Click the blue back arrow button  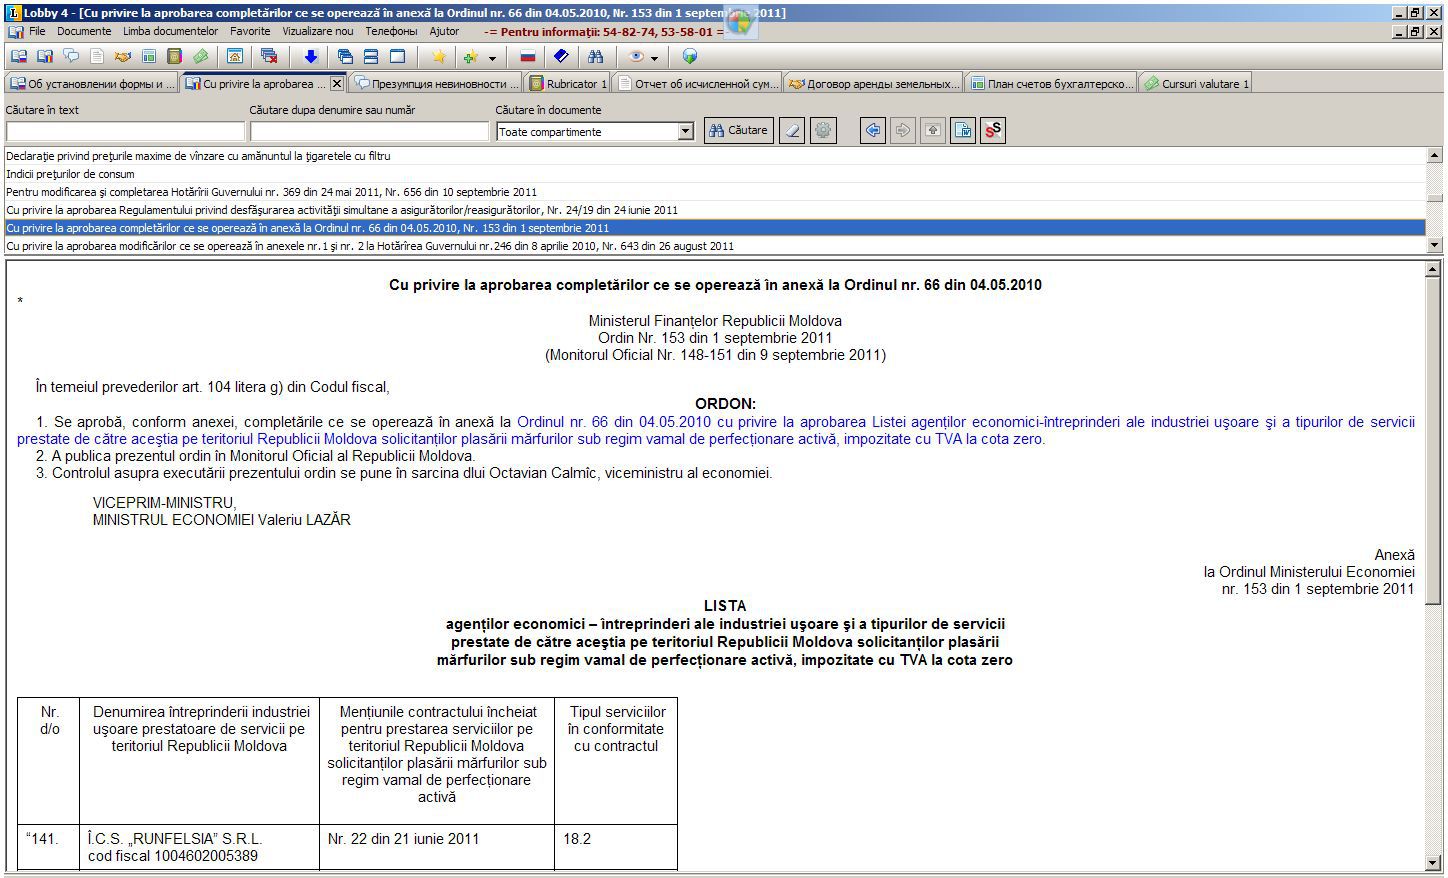[873, 130]
